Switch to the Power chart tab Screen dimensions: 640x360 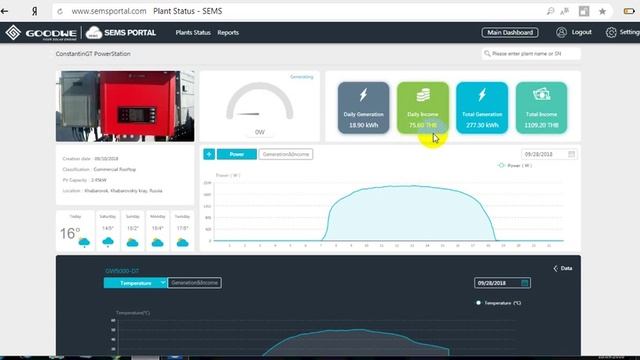(x=237, y=154)
